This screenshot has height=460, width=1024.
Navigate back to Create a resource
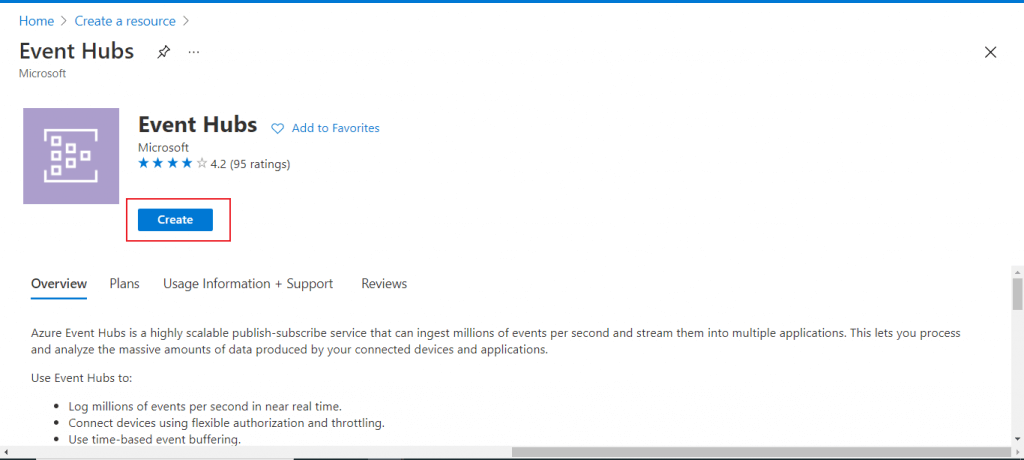[125, 21]
